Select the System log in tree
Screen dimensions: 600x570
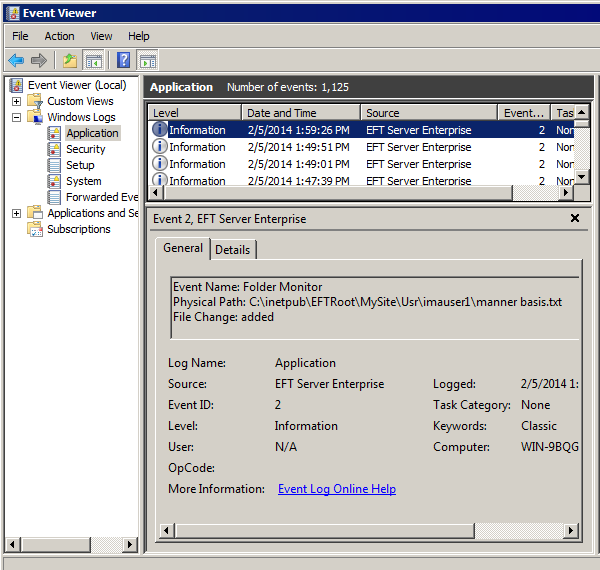click(83, 181)
